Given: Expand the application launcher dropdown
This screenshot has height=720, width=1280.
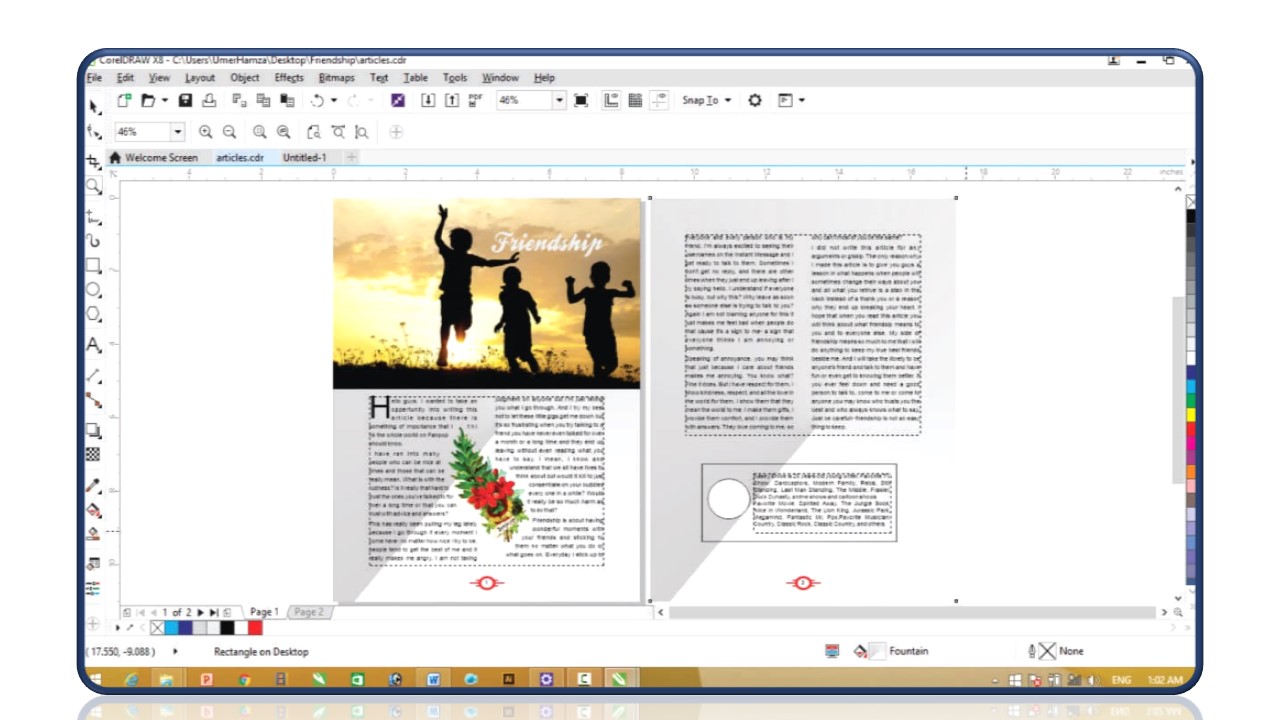Looking at the screenshot, I should point(802,100).
